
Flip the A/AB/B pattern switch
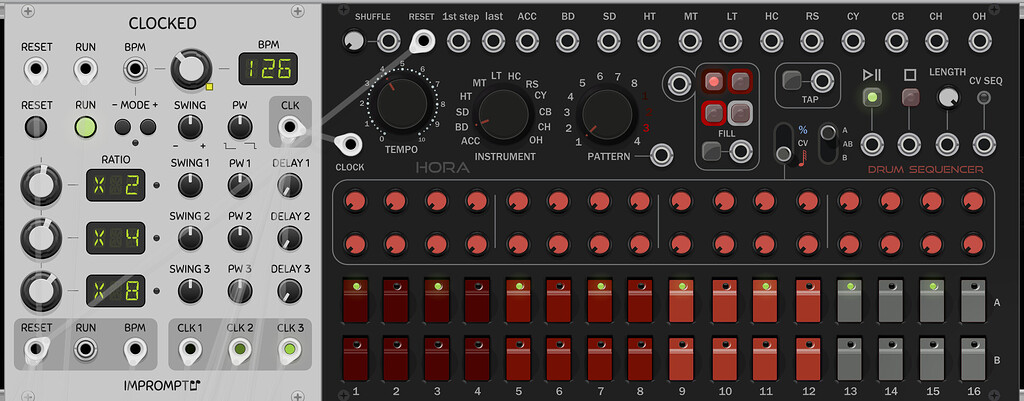click(x=828, y=143)
